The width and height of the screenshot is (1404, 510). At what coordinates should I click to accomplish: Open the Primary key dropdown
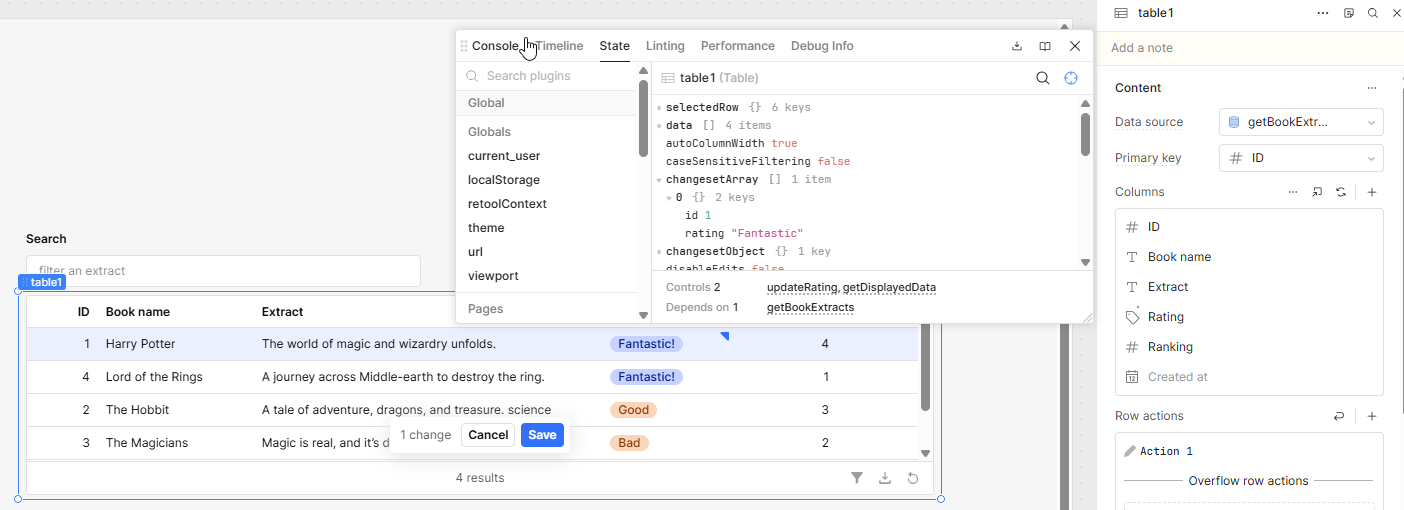point(1301,158)
